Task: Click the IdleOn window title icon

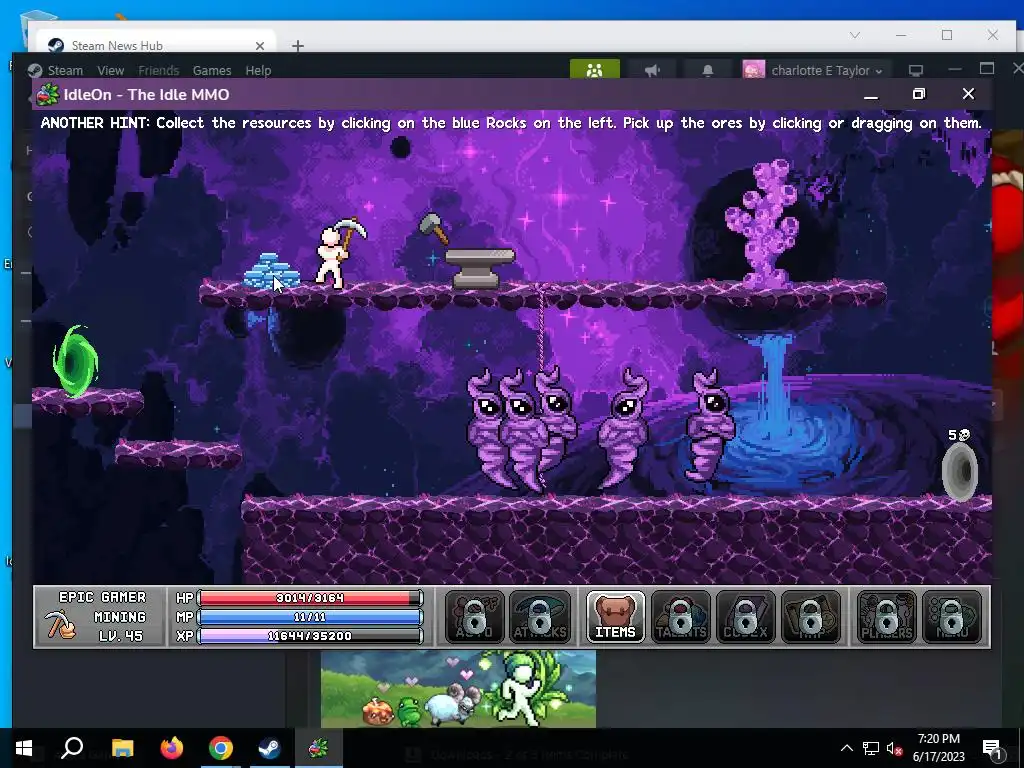Action: [x=48, y=95]
